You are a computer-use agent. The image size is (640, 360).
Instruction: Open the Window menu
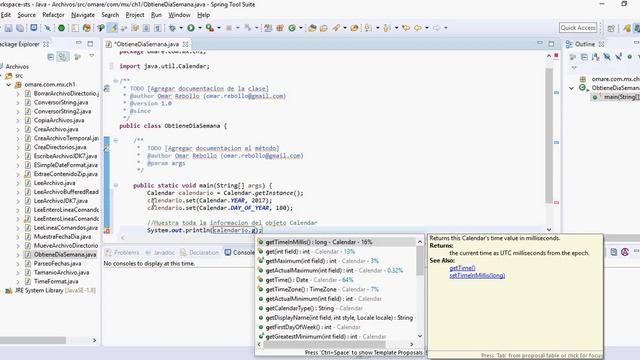click(179, 15)
